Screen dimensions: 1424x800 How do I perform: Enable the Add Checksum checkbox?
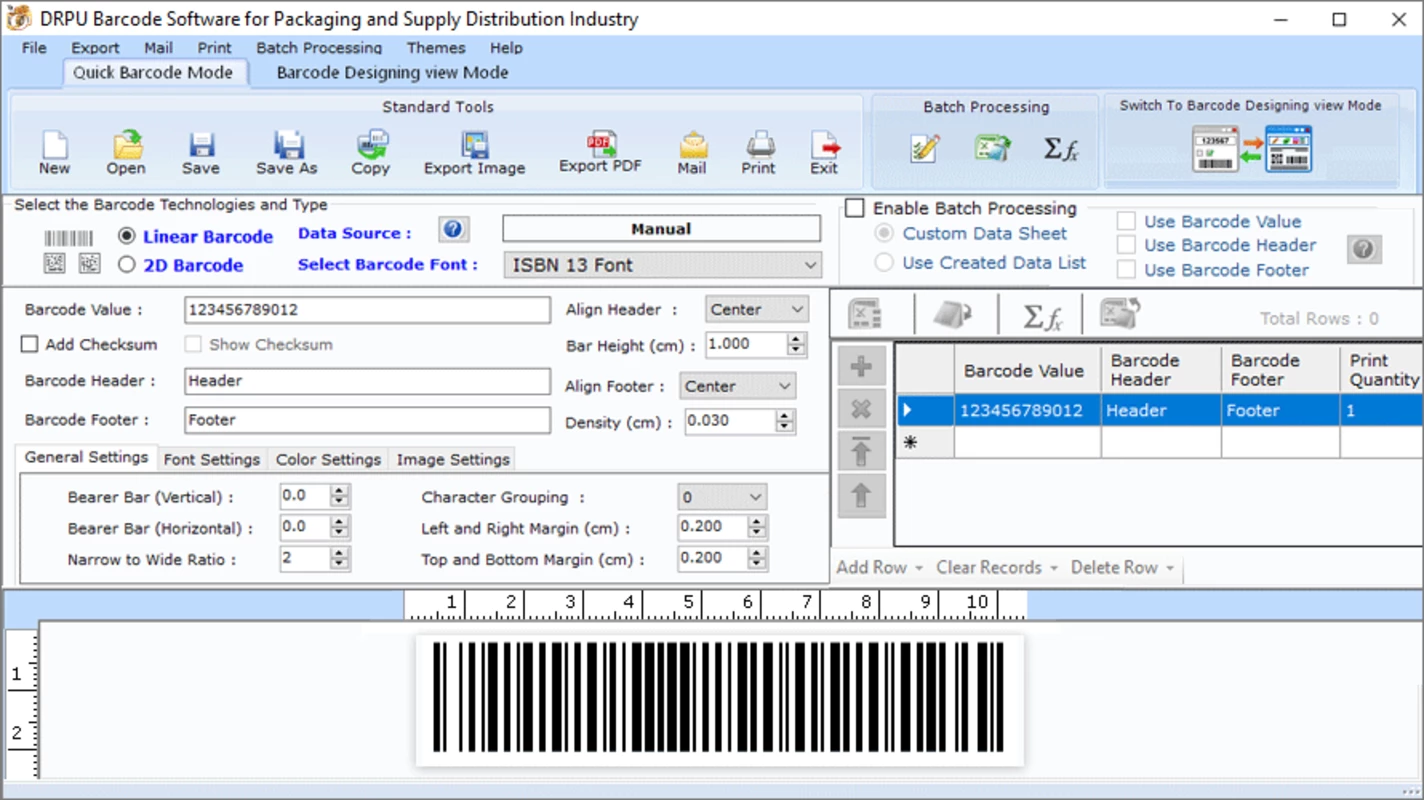click(x=30, y=344)
